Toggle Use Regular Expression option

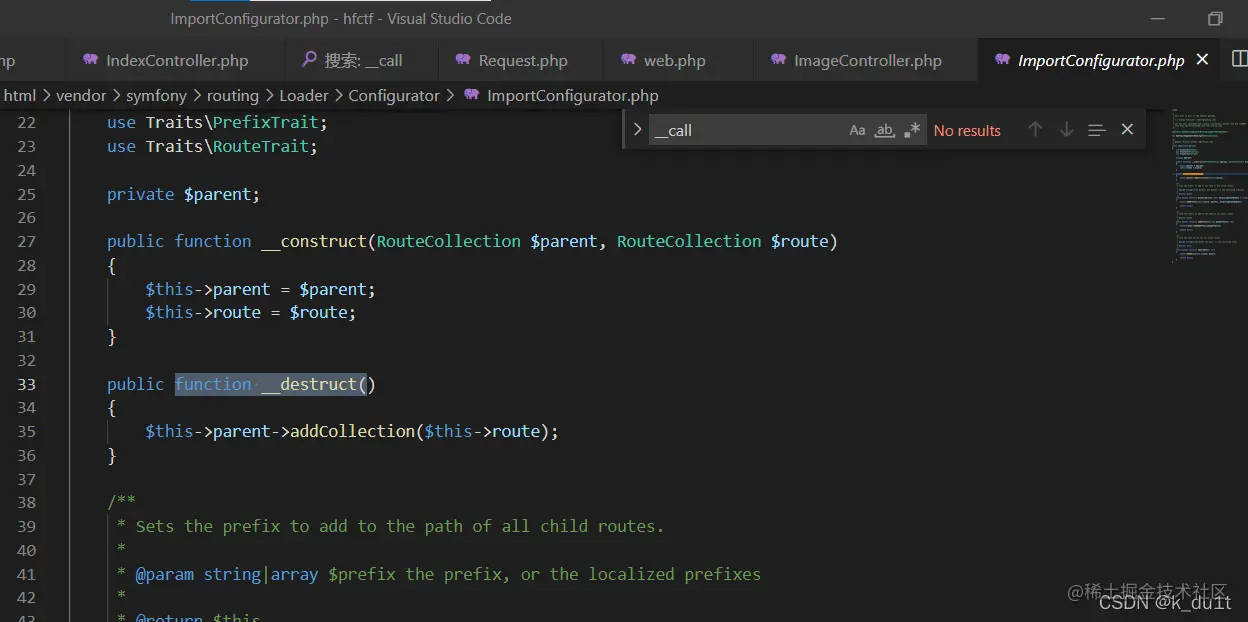pos(911,130)
